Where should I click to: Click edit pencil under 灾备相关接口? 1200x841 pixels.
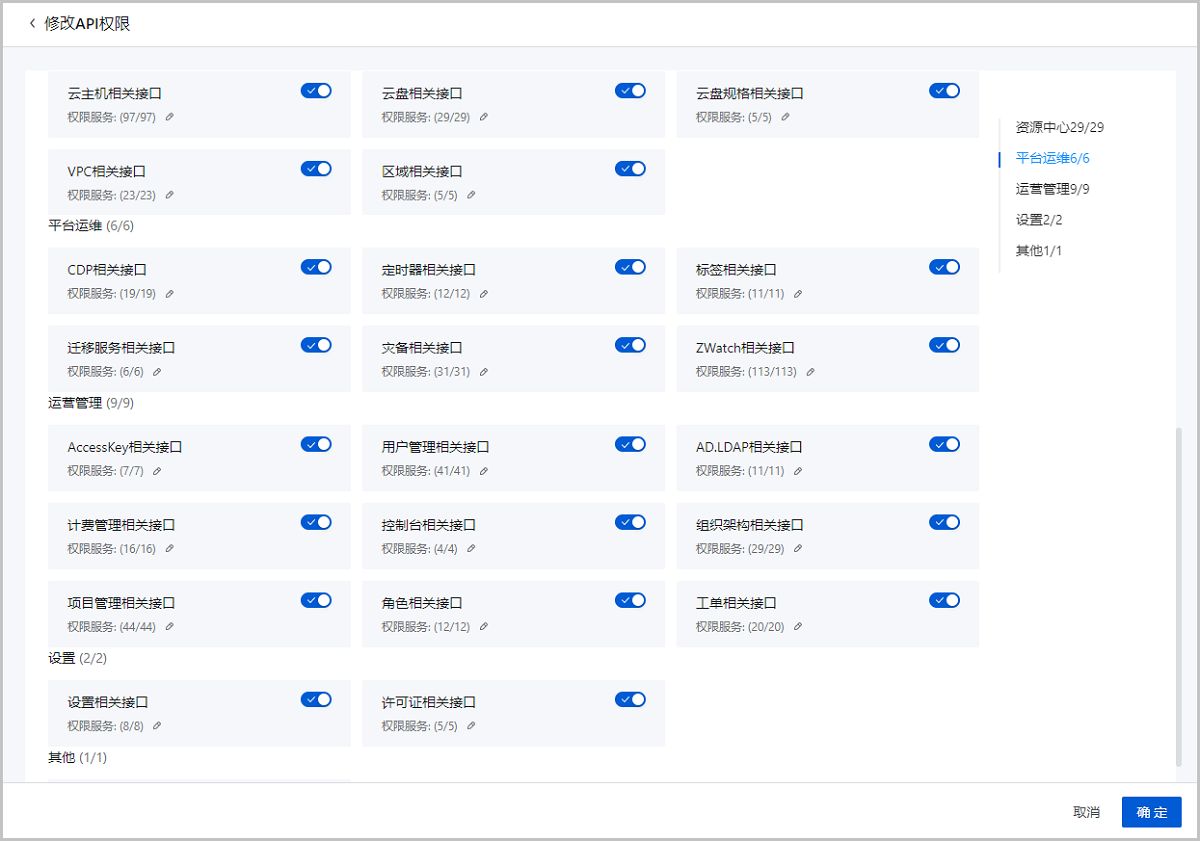483,372
